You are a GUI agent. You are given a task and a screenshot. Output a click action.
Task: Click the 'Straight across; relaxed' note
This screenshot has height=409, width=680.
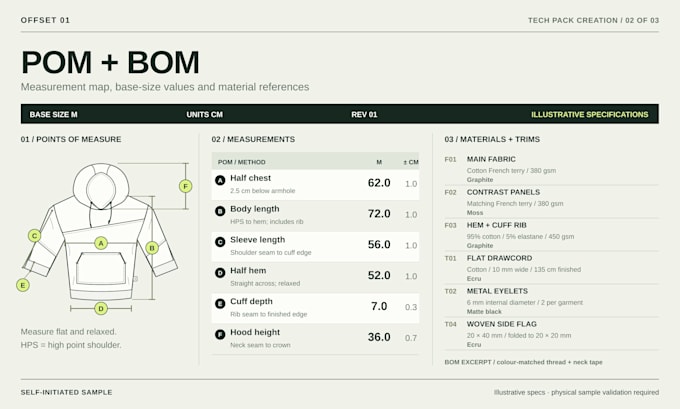265,283
